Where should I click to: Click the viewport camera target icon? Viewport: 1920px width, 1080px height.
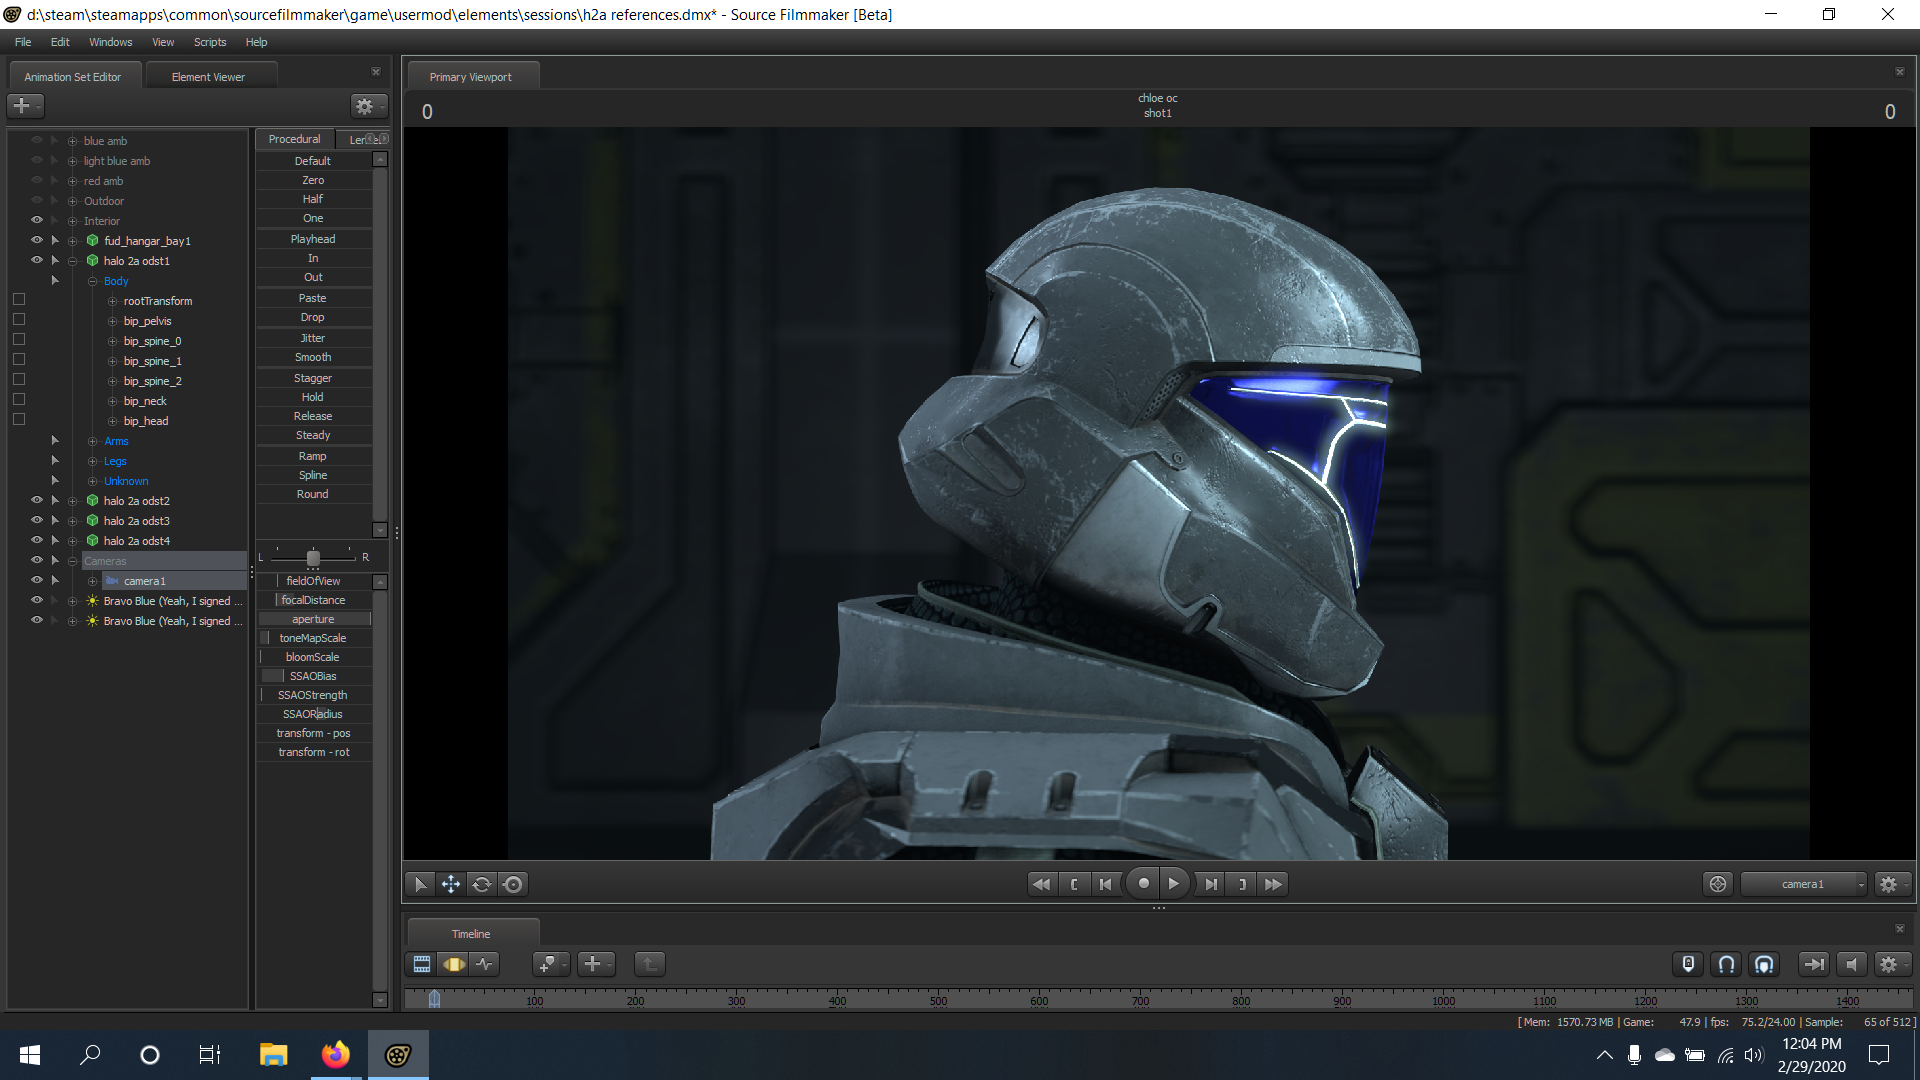[x=1718, y=884]
